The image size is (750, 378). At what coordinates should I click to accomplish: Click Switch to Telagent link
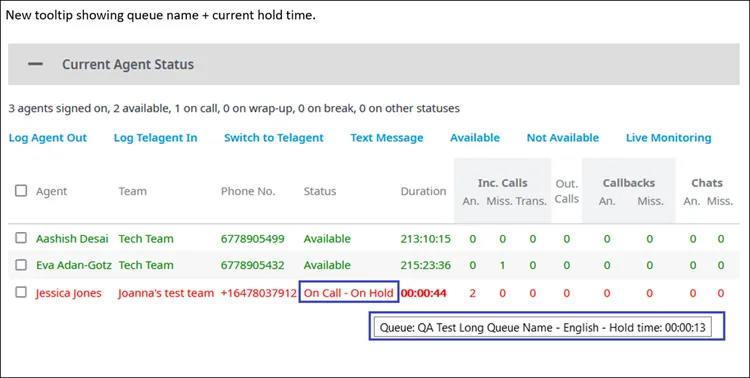(274, 138)
